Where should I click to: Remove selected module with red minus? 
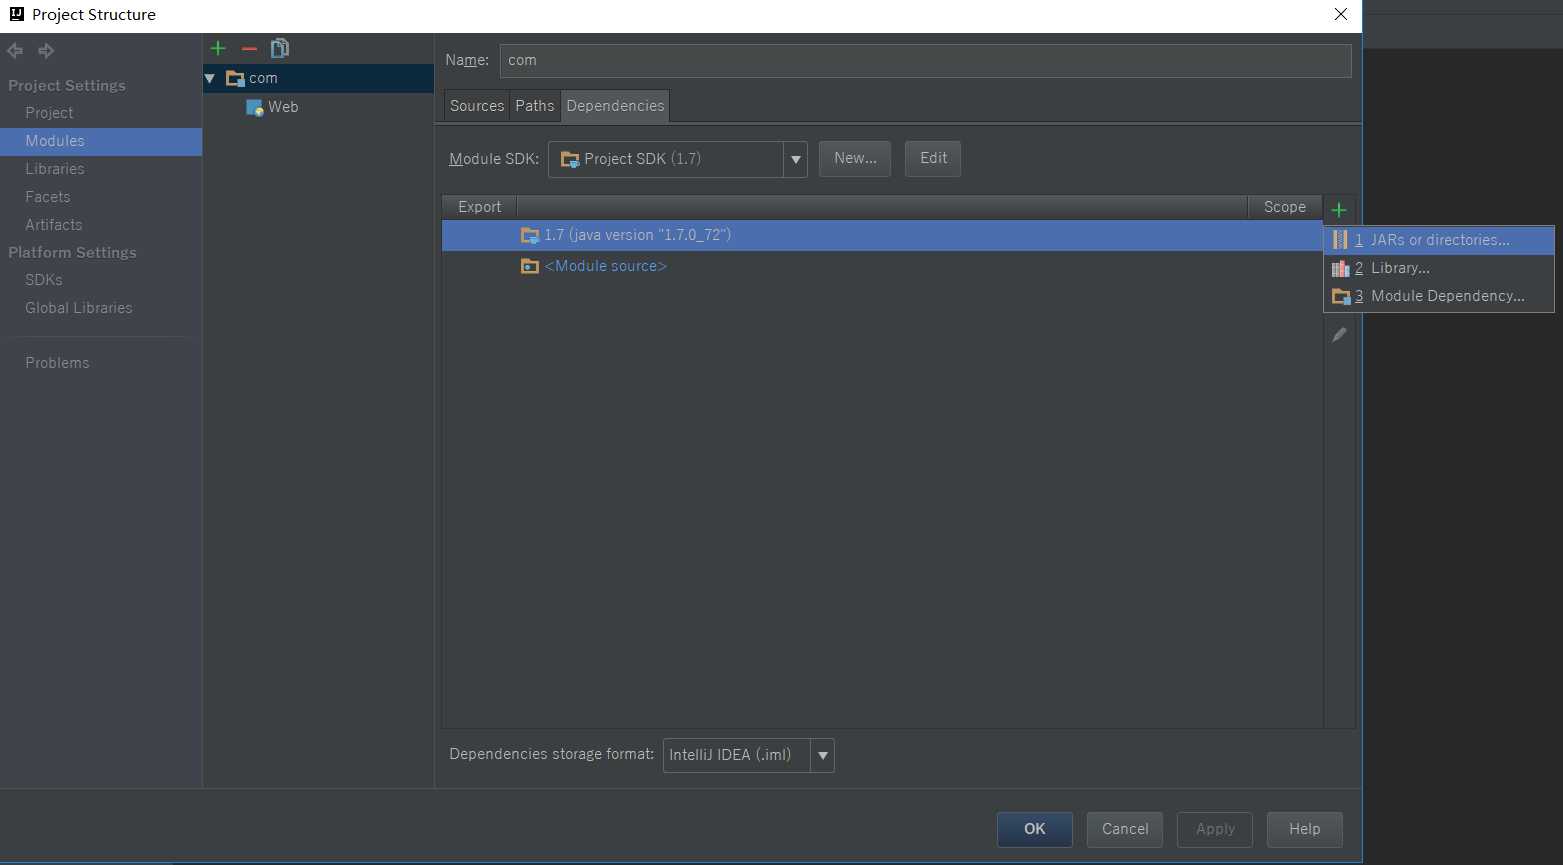click(249, 48)
